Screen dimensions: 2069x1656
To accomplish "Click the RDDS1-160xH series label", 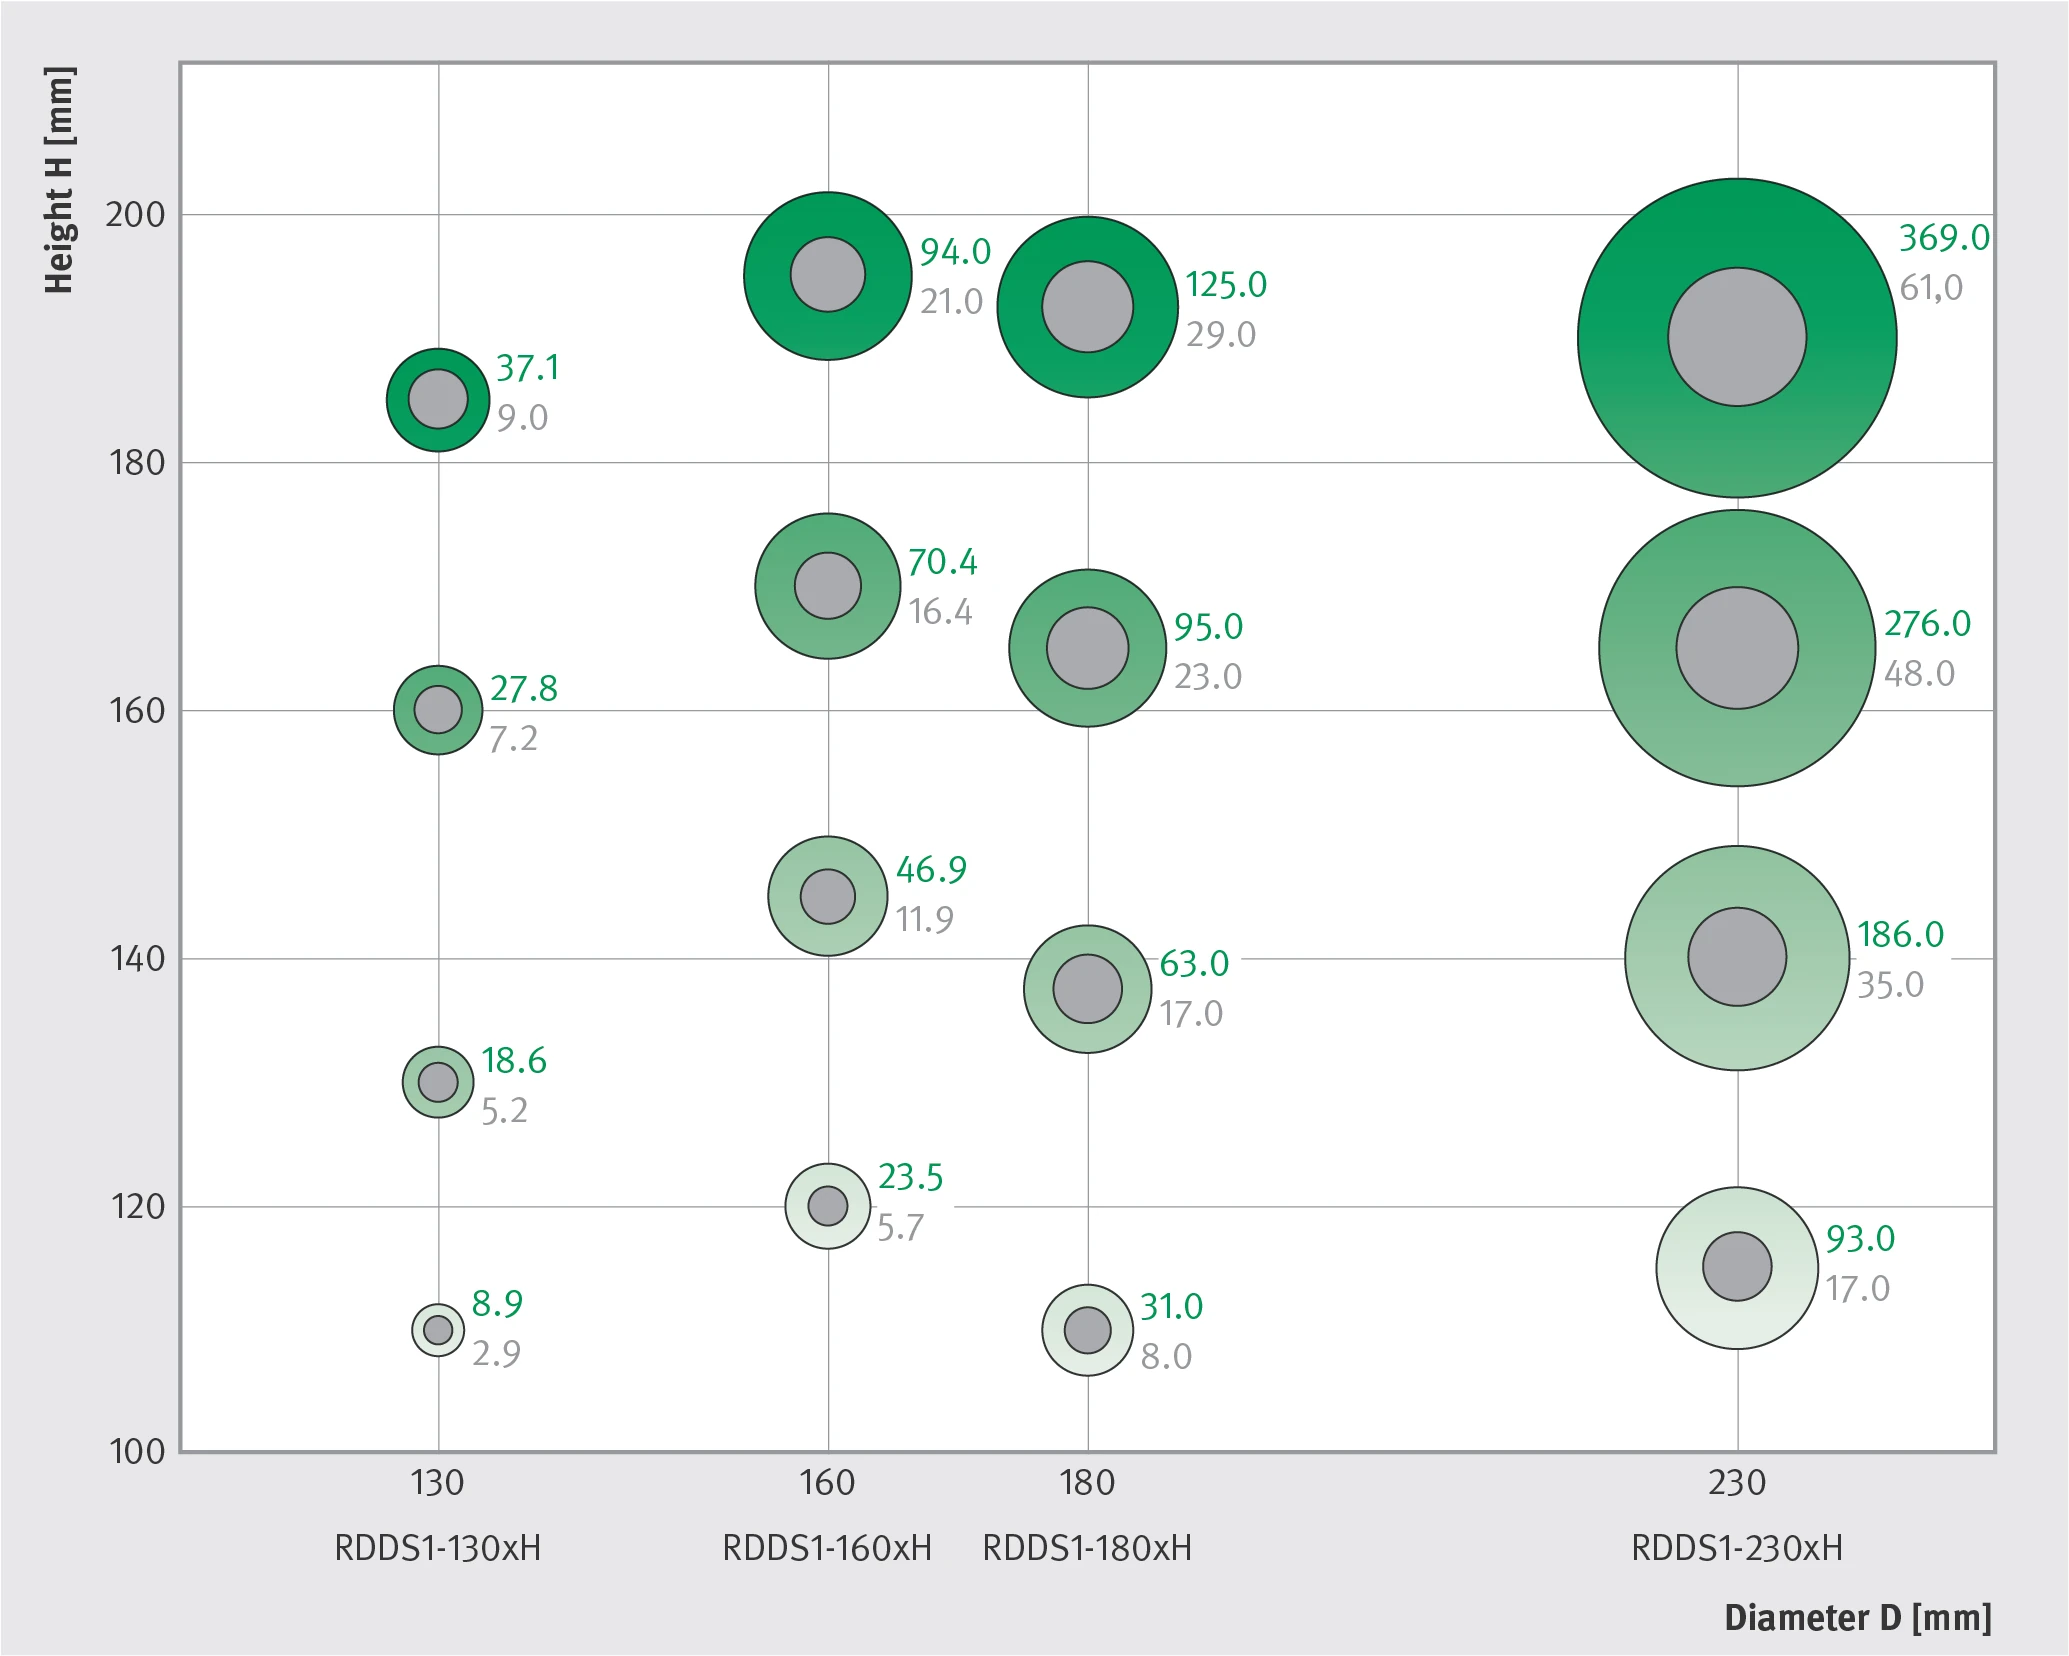I will (x=827, y=1548).
